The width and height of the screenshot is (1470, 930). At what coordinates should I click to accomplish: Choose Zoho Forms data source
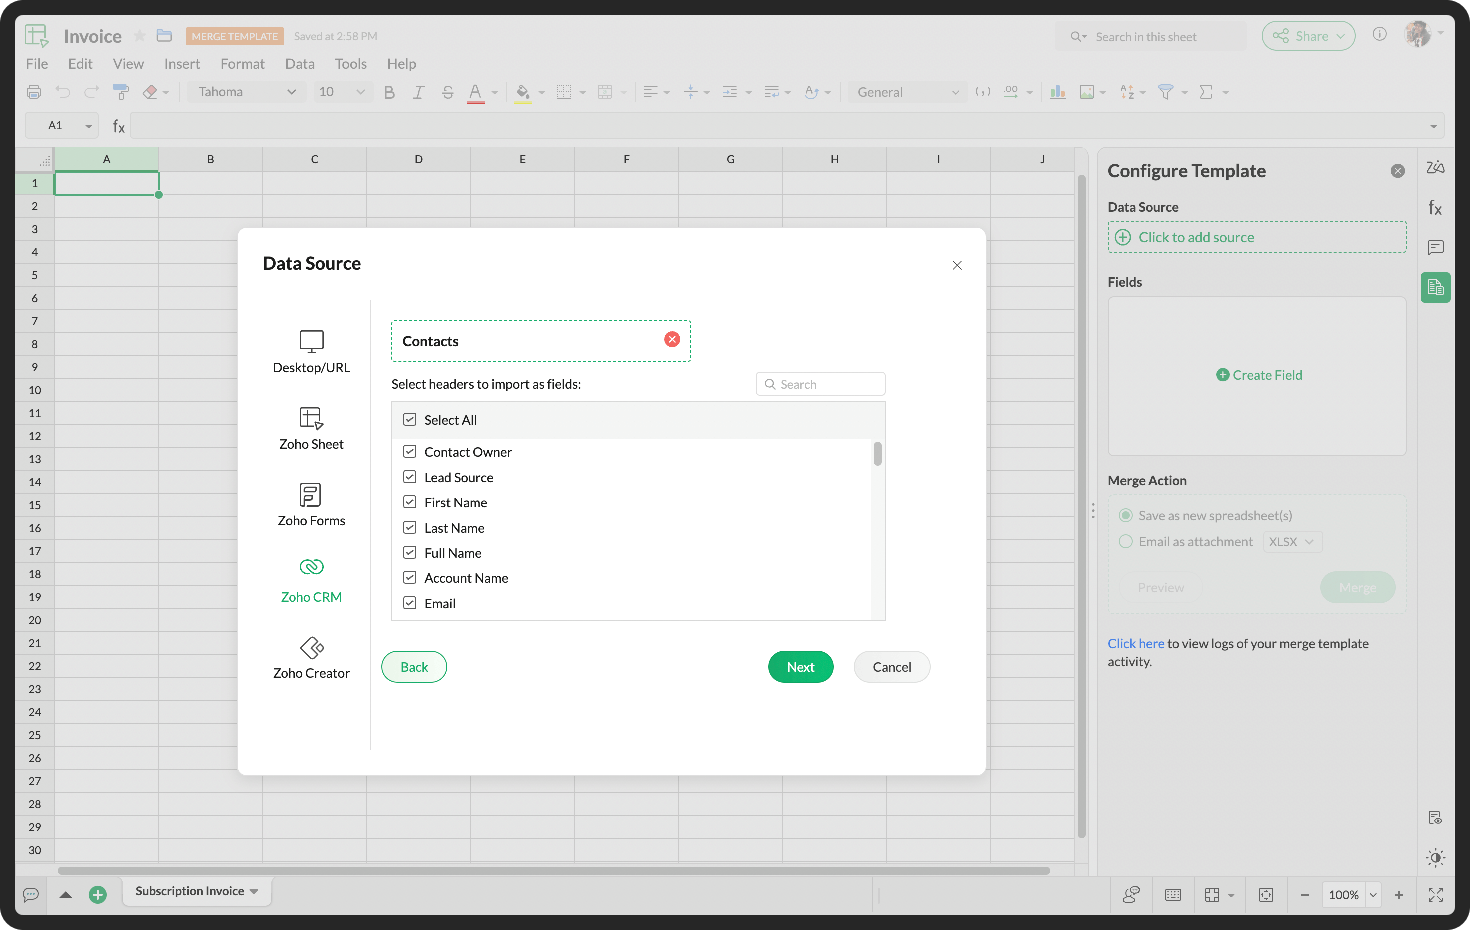[x=311, y=505]
